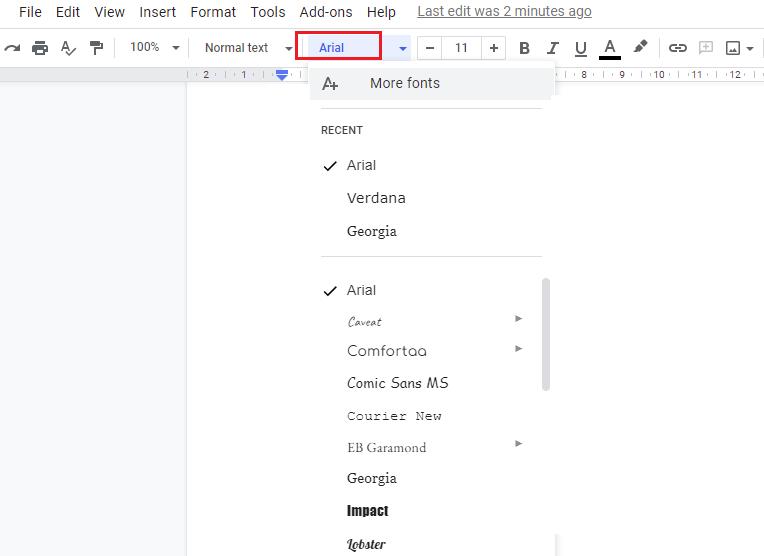This screenshot has width=764, height=556.
Task: Click the Redo arrow icon
Action: [x=12, y=48]
